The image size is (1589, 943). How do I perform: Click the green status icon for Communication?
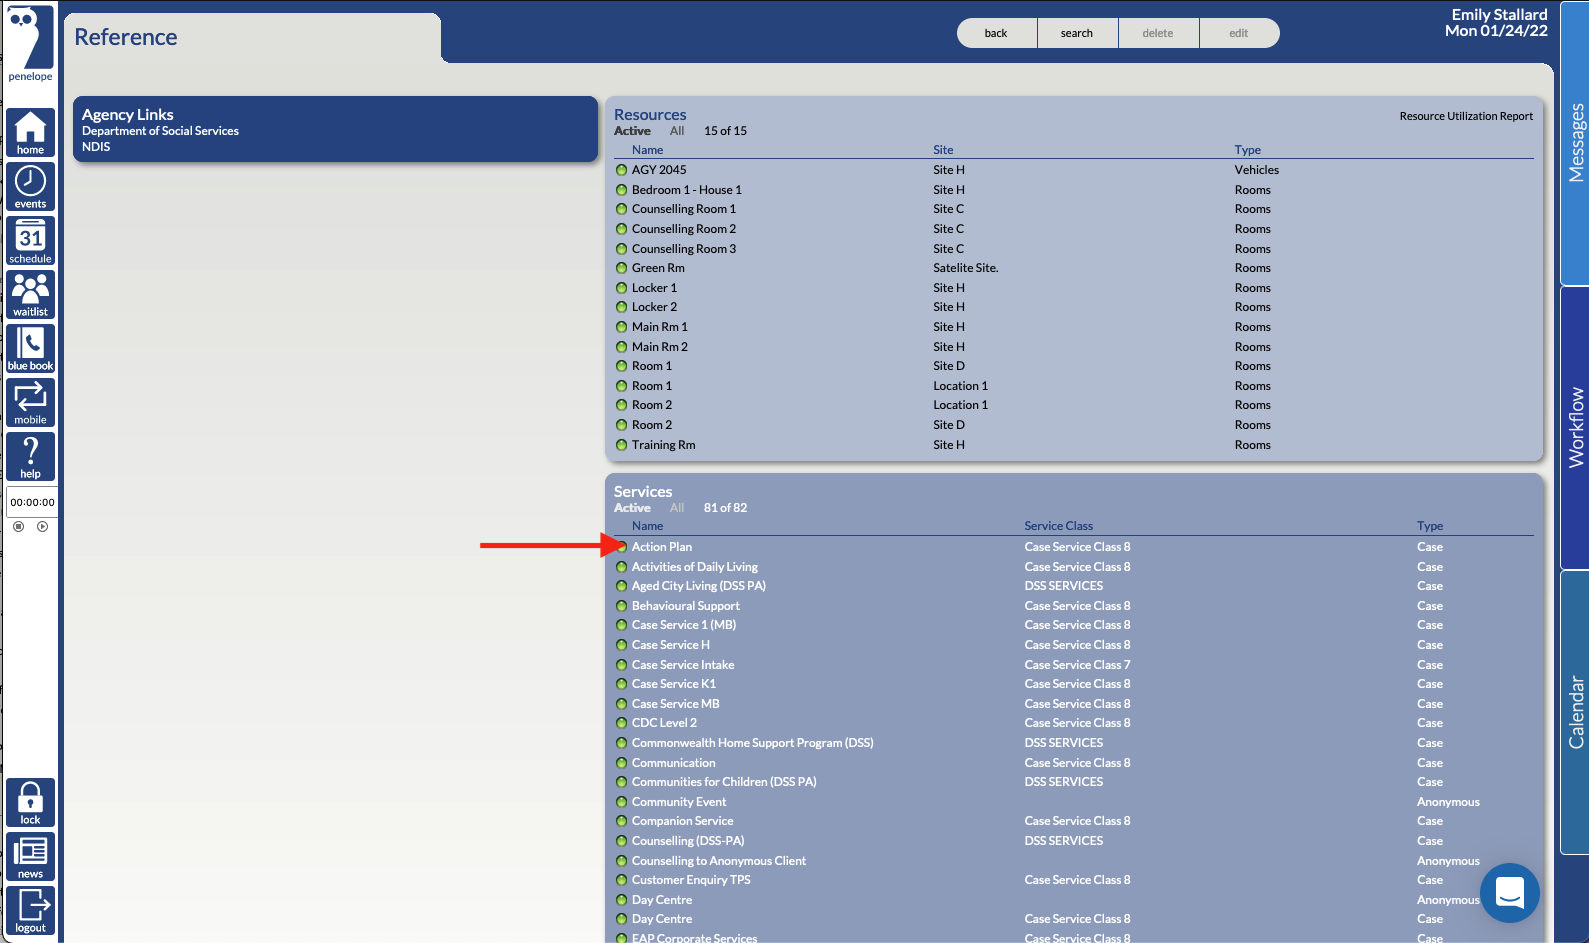[621, 763]
